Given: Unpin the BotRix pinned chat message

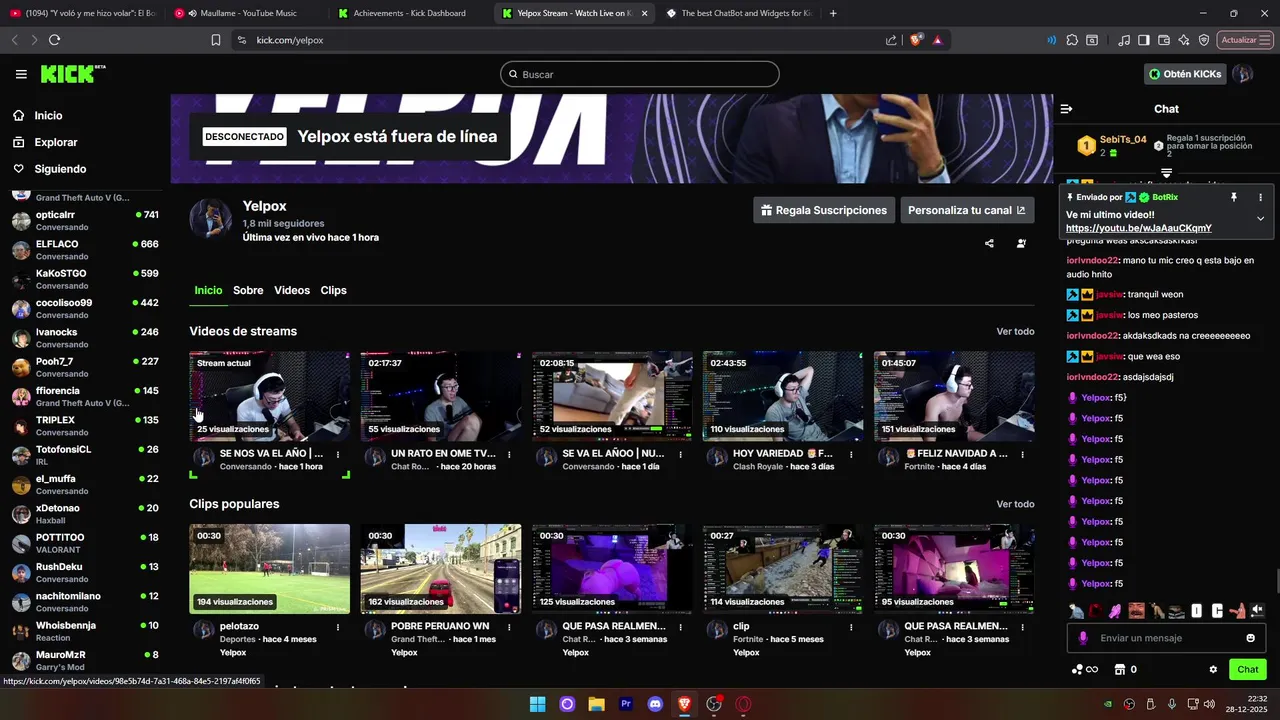Looking at the screenshot, I should point(1234,198).
